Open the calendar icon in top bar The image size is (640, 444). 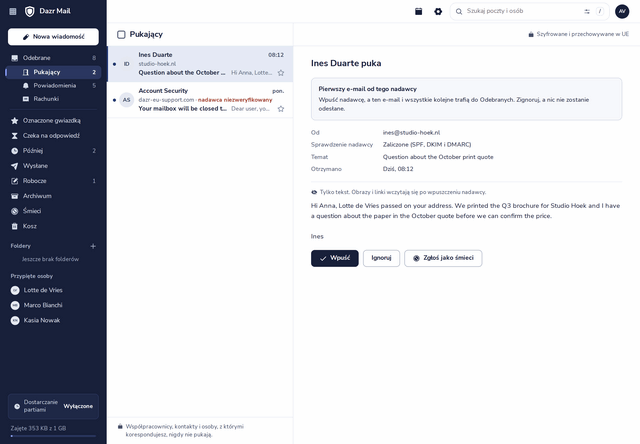[418, 11]
